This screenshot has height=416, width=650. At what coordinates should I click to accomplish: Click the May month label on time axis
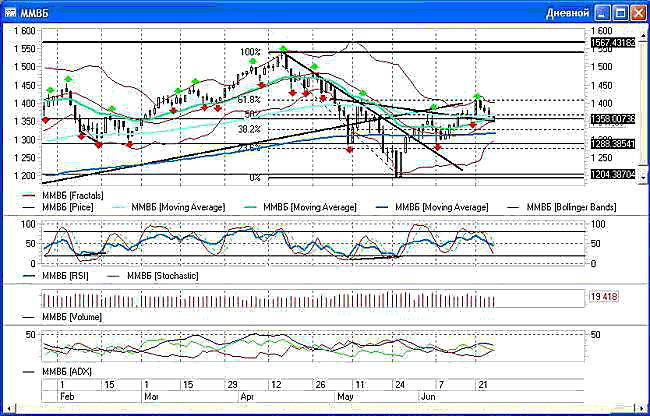[345, 397]
